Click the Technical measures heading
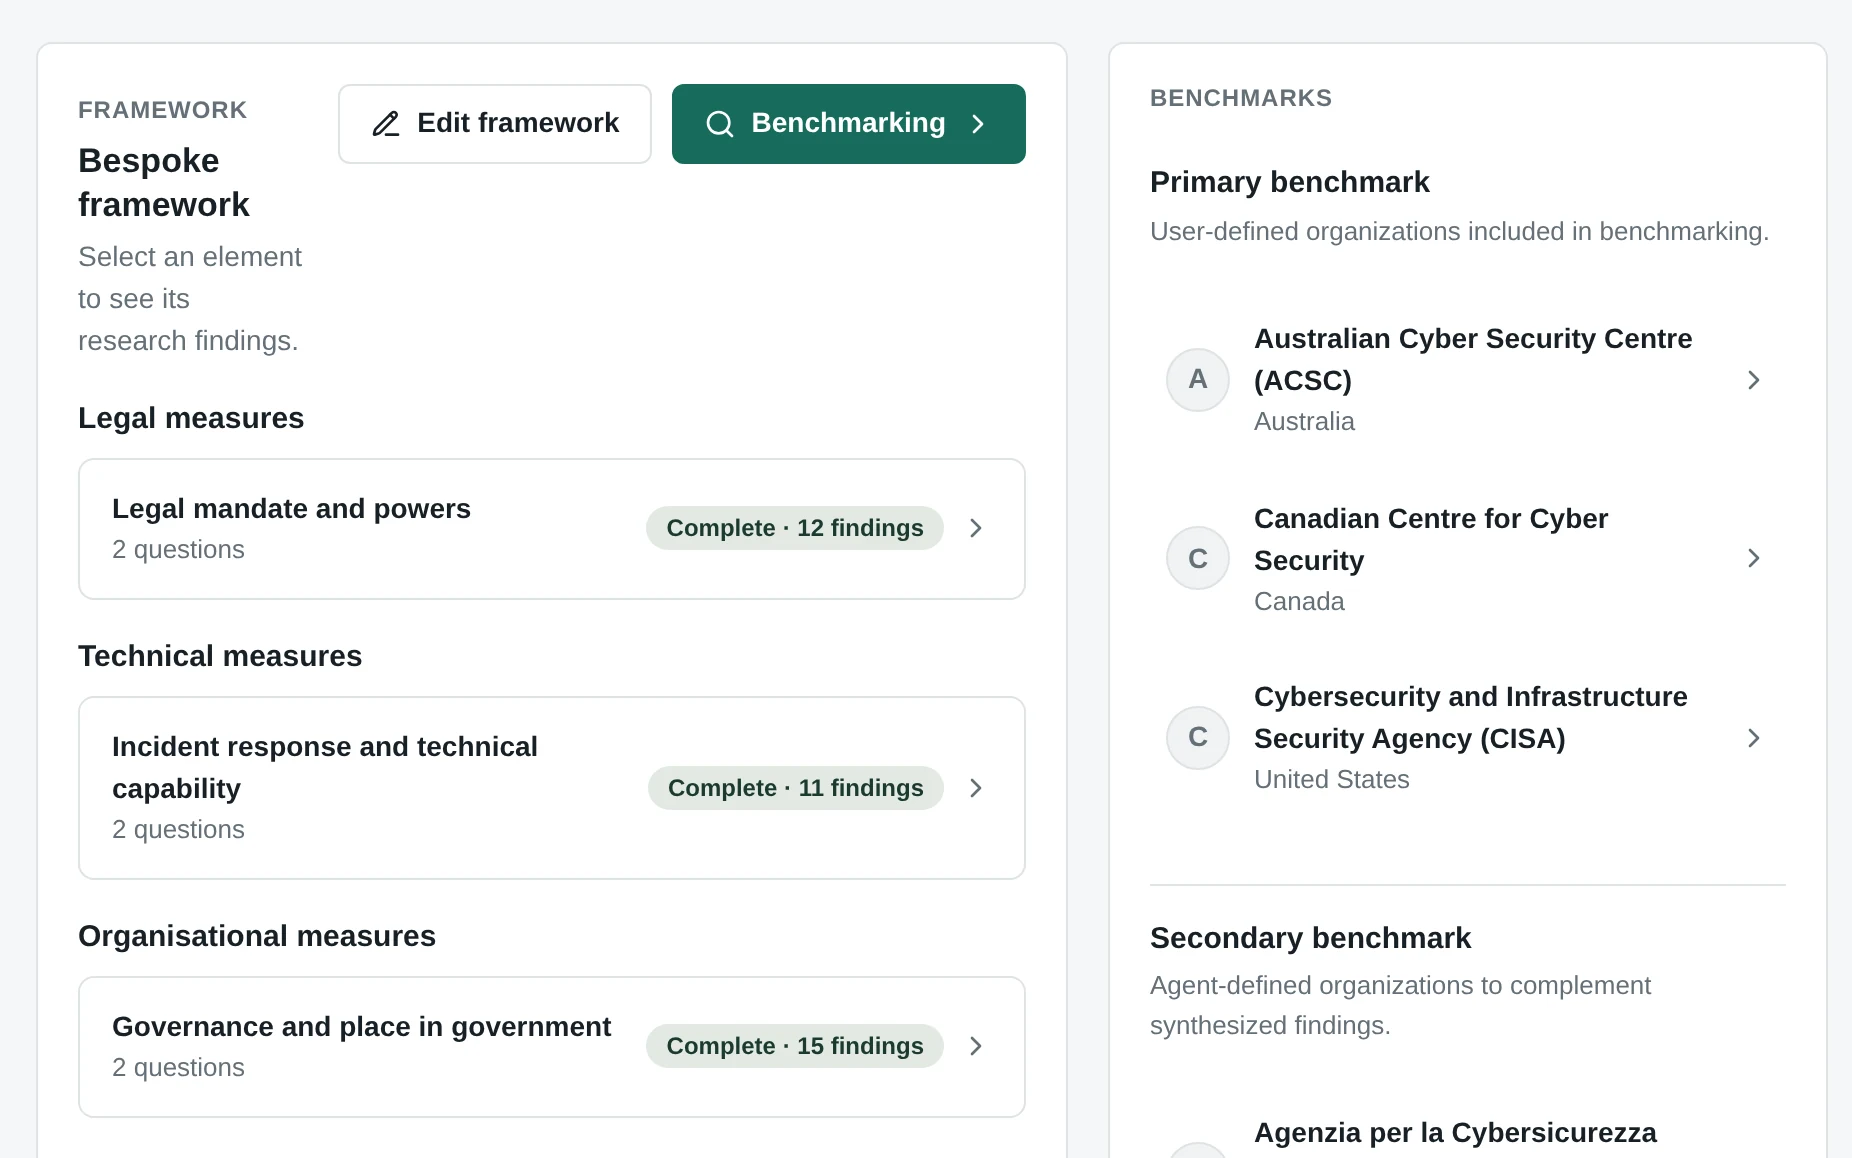Screen dimensions: 1852x1158 coord(220,656)
